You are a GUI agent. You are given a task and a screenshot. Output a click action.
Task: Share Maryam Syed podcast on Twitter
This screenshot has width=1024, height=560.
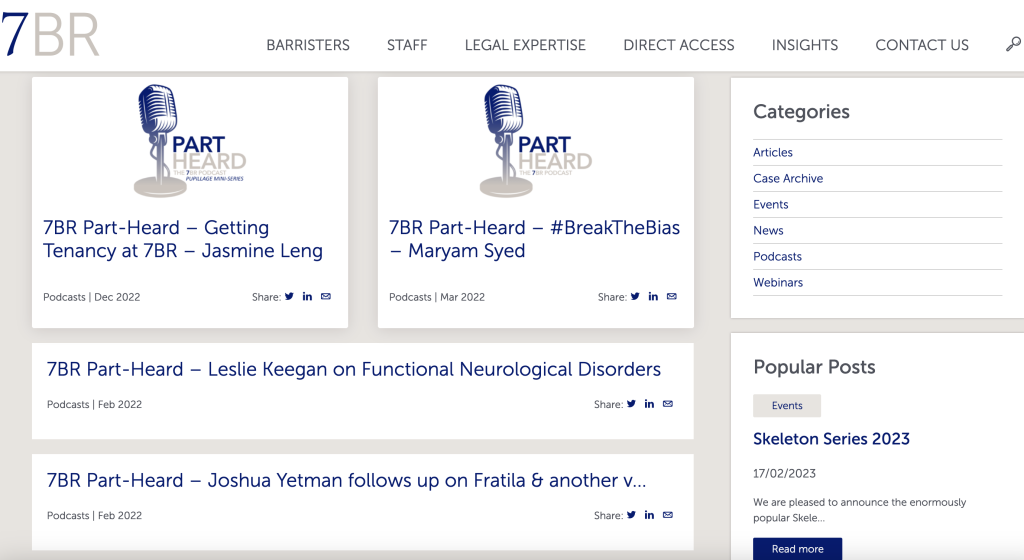pyautogui.click(x=636, y=296)
